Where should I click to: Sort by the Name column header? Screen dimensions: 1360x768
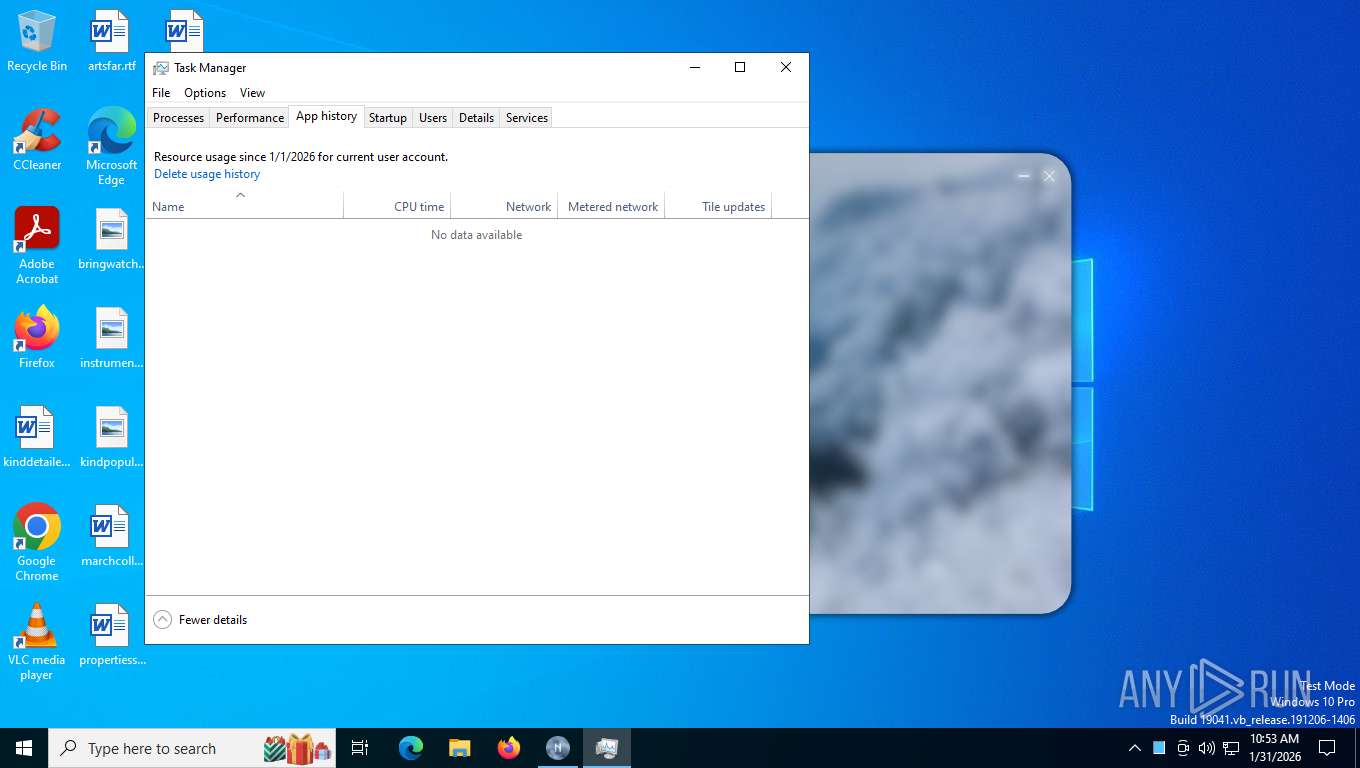pyautogui.click(x=244, y=206)
